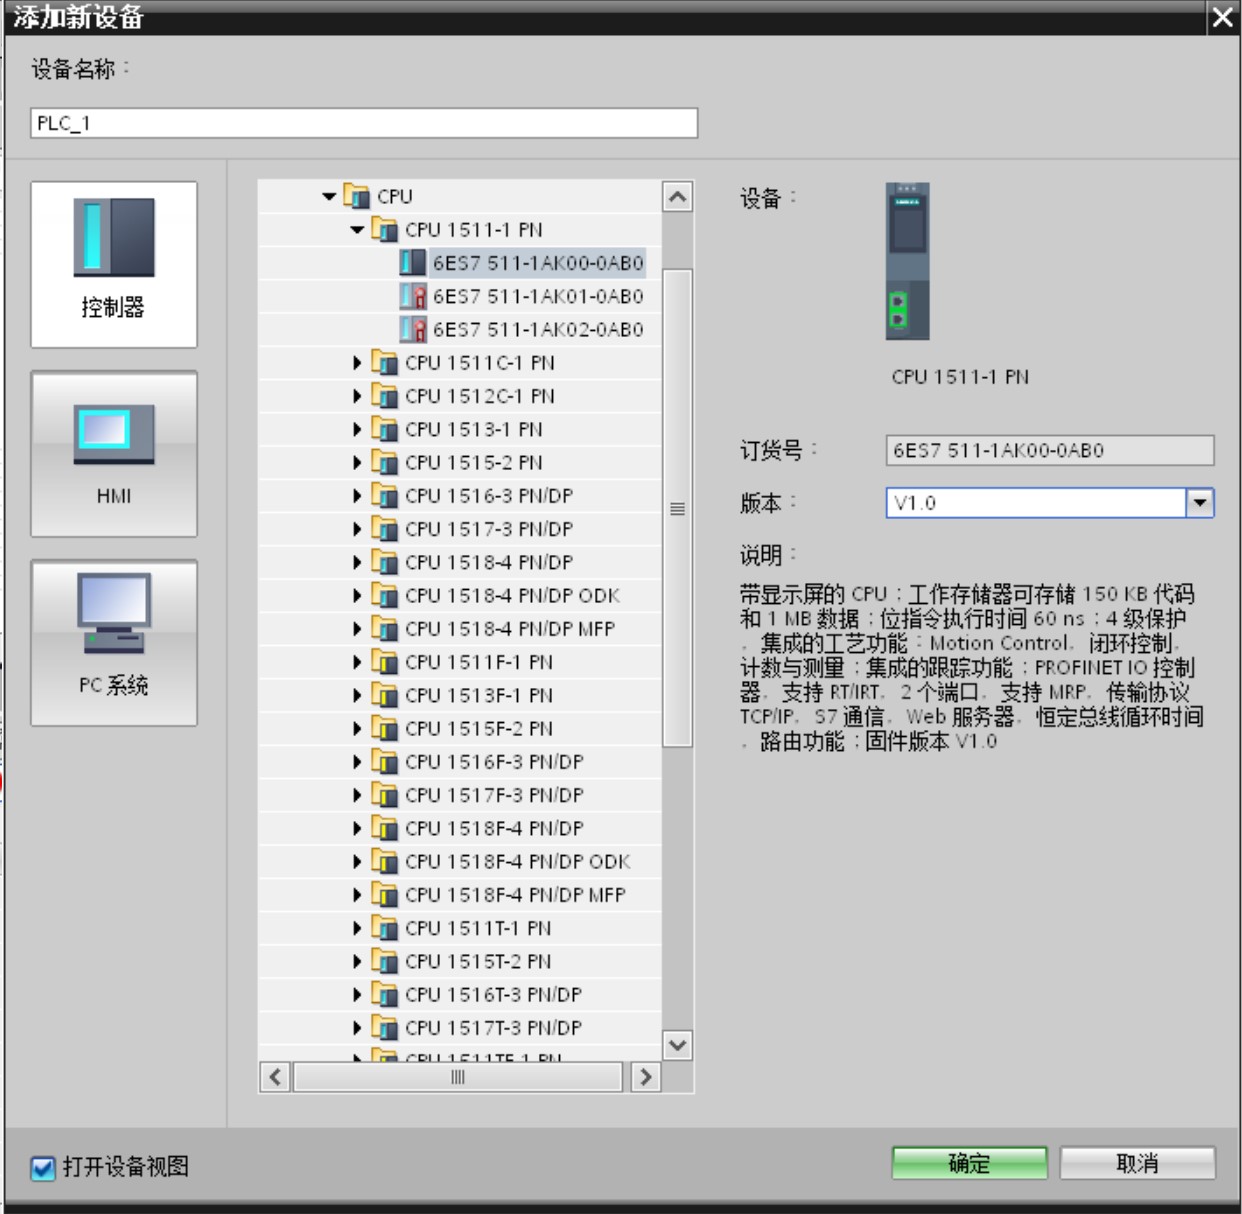Image resolution: width=1242 pixels, height=1214 pixels.
Task: Click the vertical scrollbar thumb in tree
Action: (x=678, y=508)
